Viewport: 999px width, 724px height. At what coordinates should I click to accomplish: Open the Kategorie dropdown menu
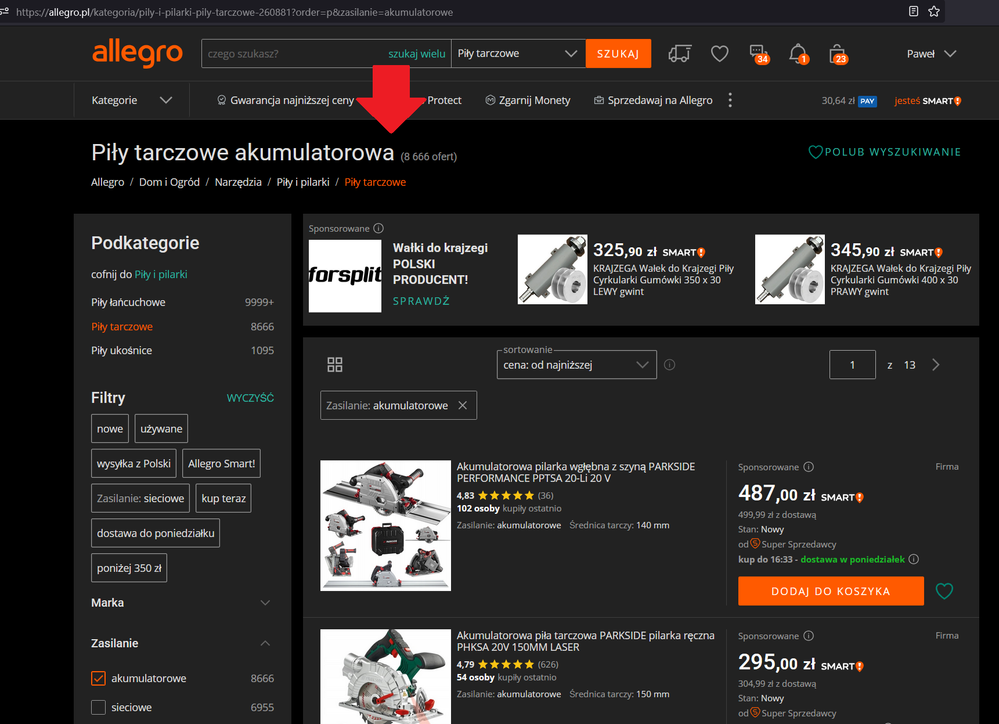(x=132, y=100)
